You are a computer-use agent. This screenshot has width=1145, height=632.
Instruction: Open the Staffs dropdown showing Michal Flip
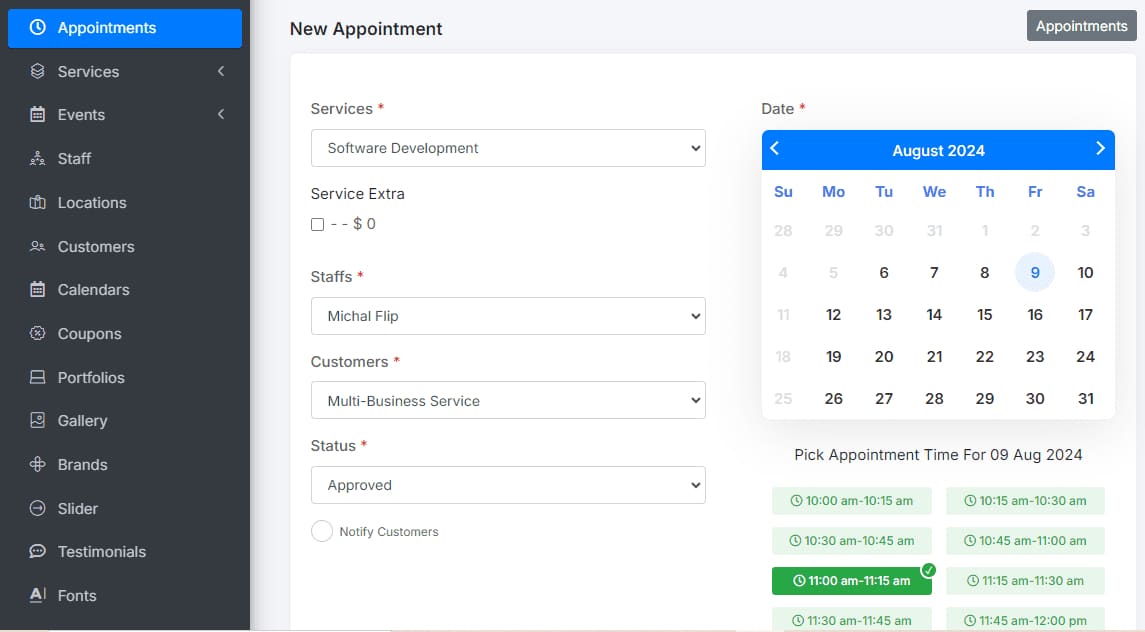508,316
